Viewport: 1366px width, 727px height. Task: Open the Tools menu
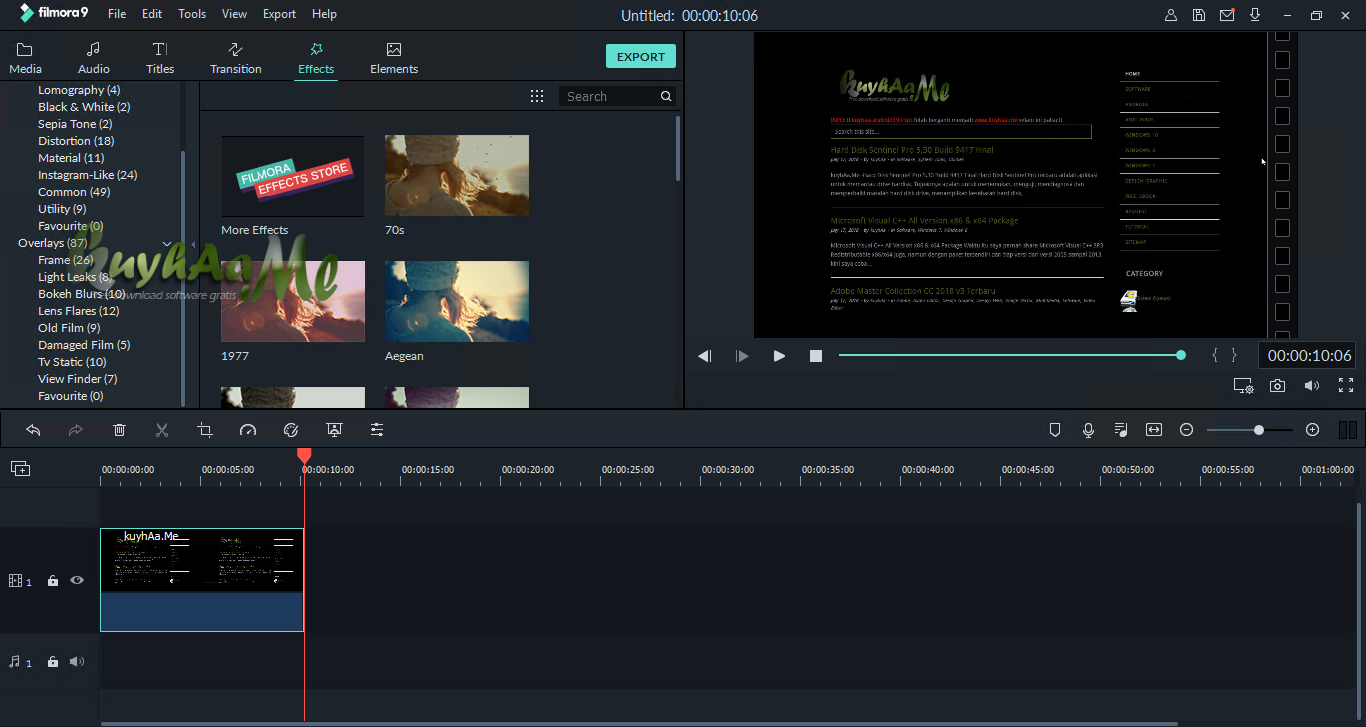[x=192, y=14]
